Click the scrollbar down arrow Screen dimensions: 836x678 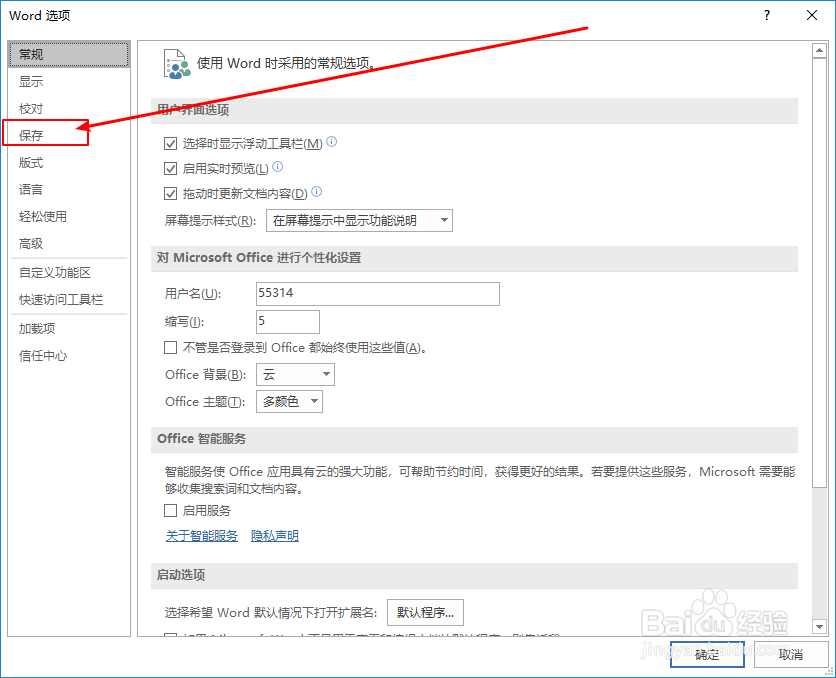[x=819, y=626]
